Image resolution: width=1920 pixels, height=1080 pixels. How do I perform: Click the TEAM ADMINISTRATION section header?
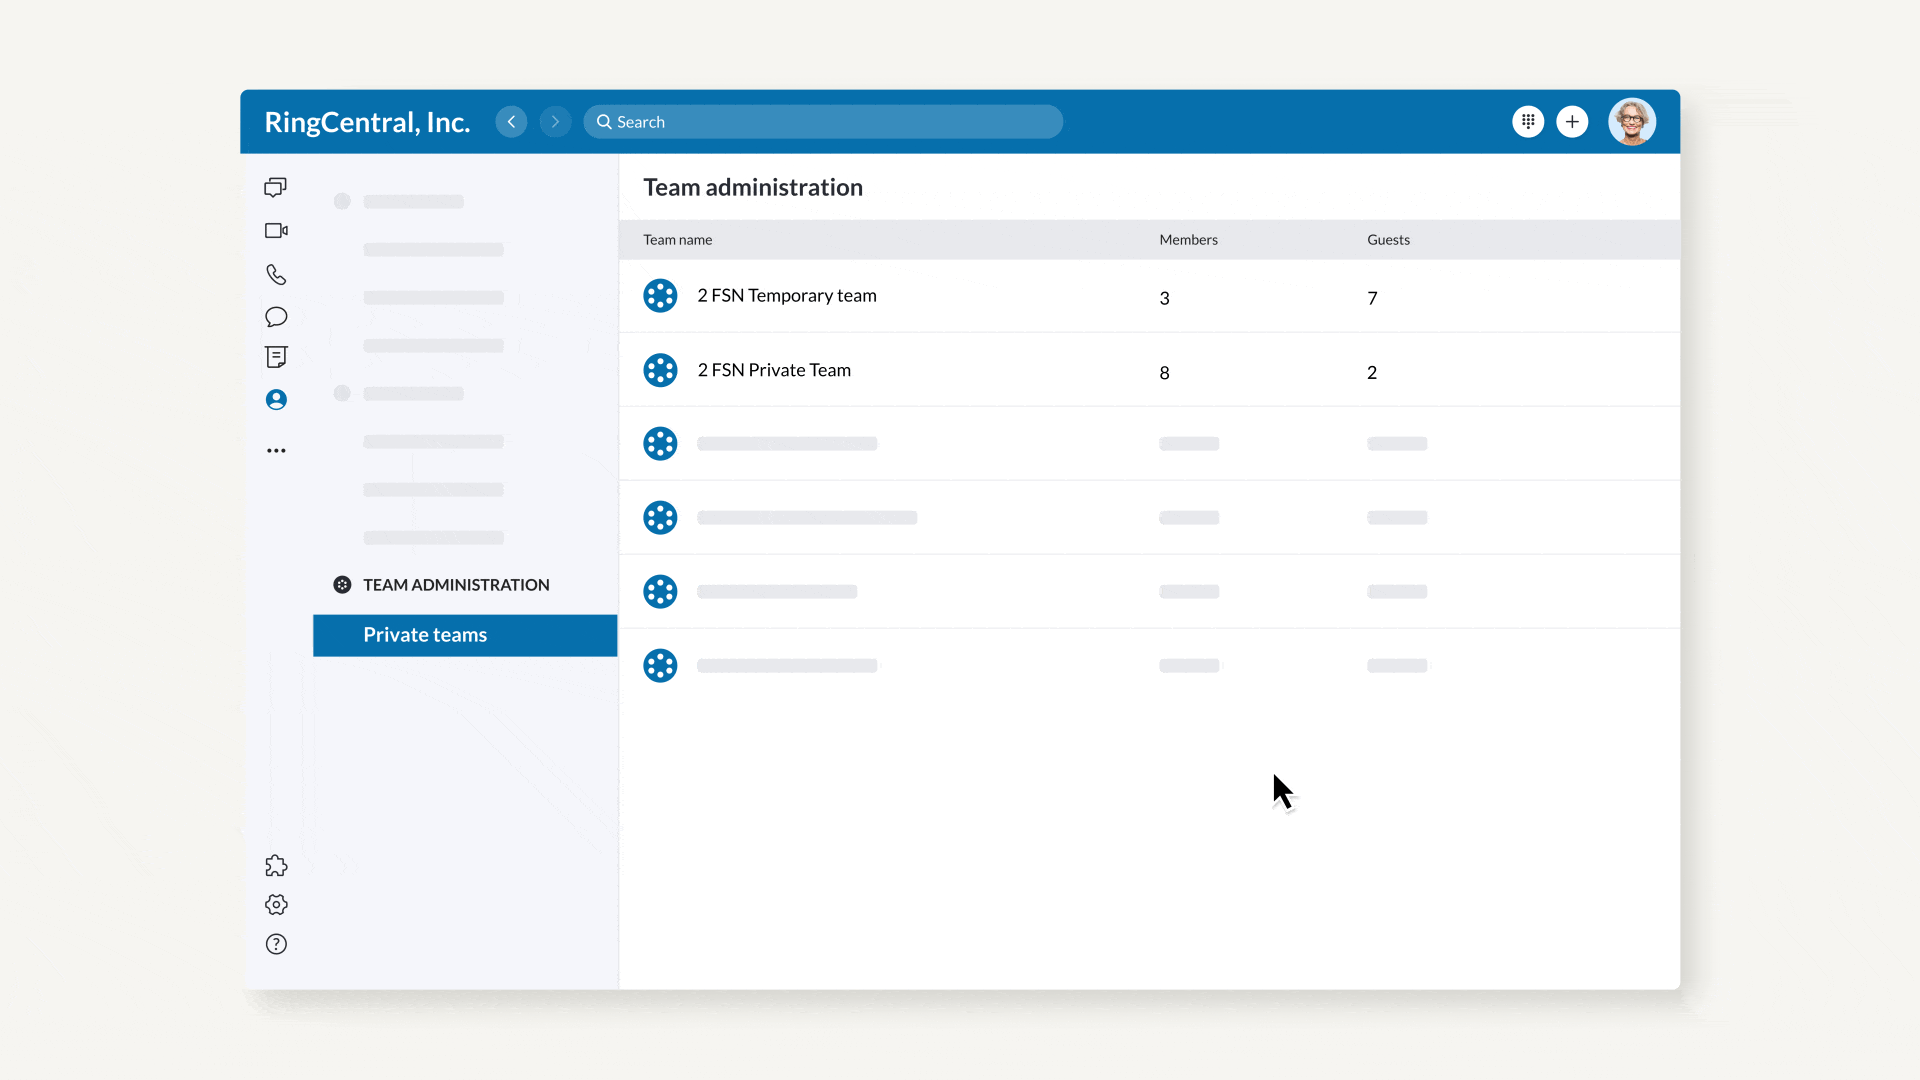456,585
